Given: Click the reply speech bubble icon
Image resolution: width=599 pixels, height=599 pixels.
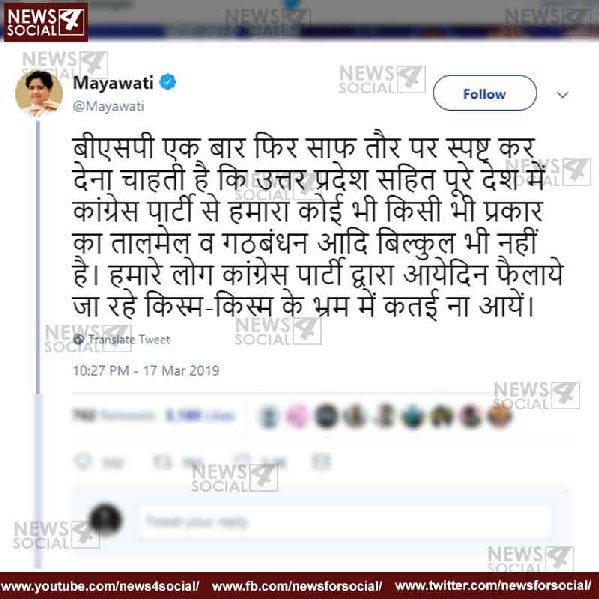Looking at the screenshot, I should point(84,461).
